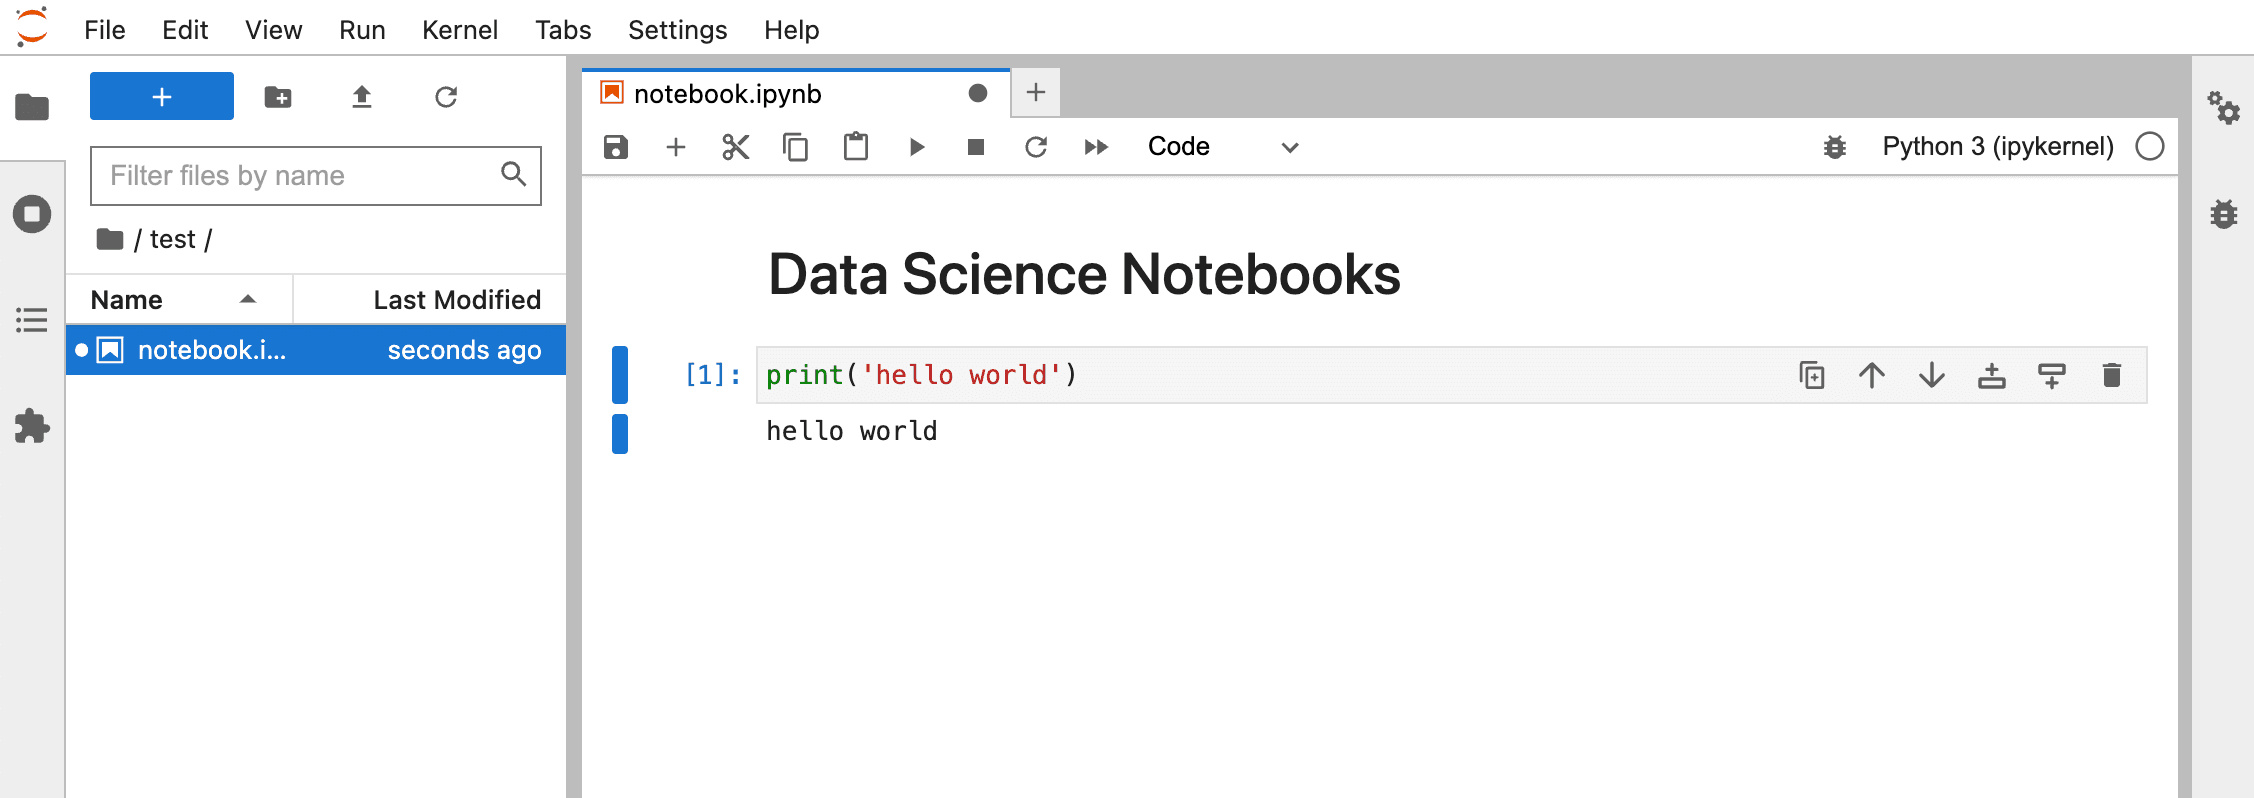
Task: Delete the cell using trash icon
Action: click(x=2111, y=375)
